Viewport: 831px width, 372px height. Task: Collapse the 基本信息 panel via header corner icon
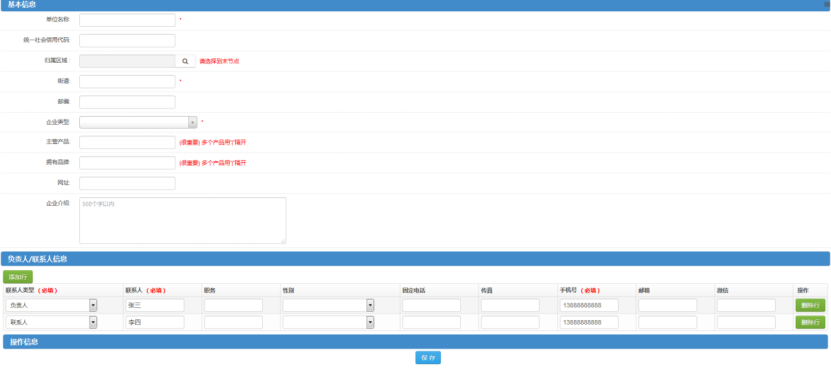pos(826,4)
